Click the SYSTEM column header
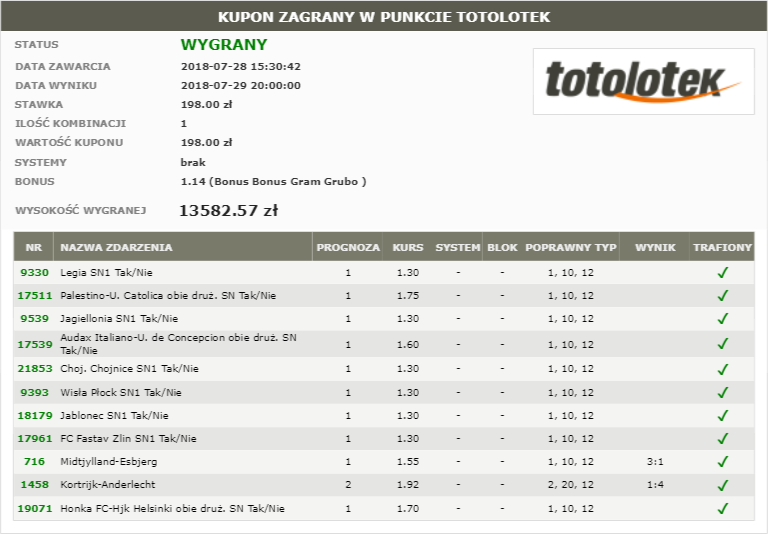The width and height of the screenshot is (768, 534). 457,247
